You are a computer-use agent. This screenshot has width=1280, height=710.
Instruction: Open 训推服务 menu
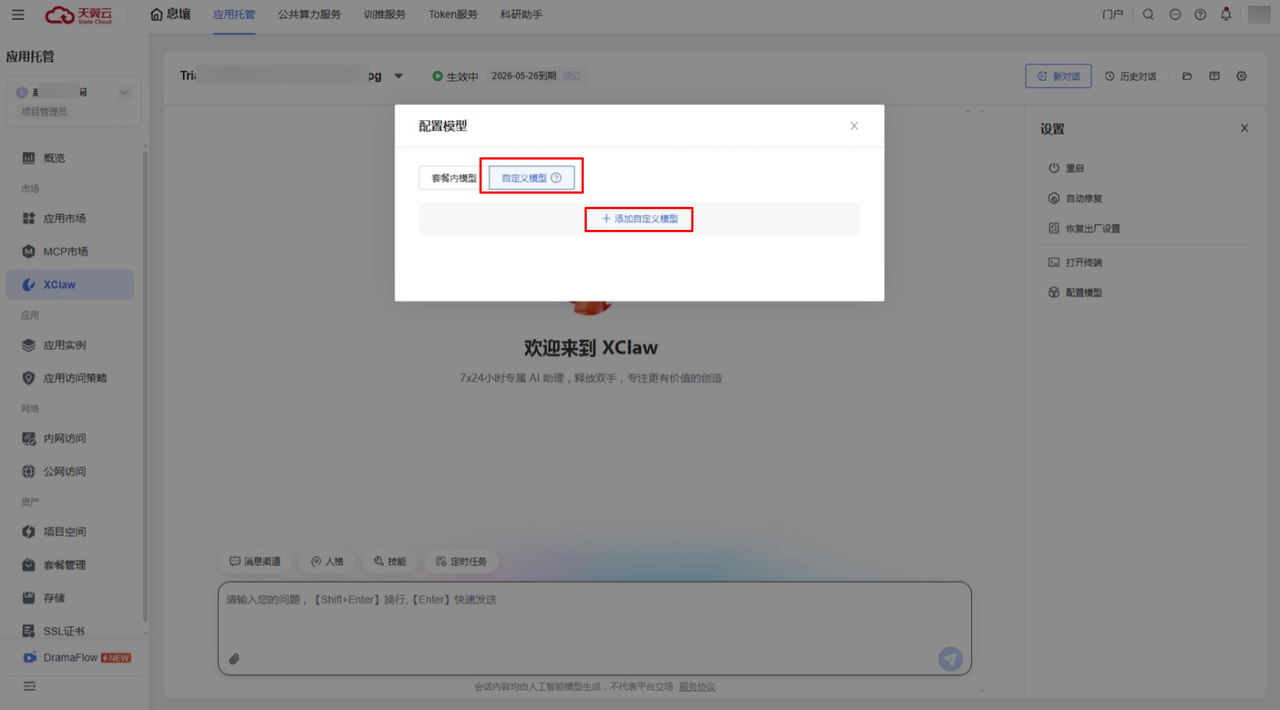coord(385,15)
